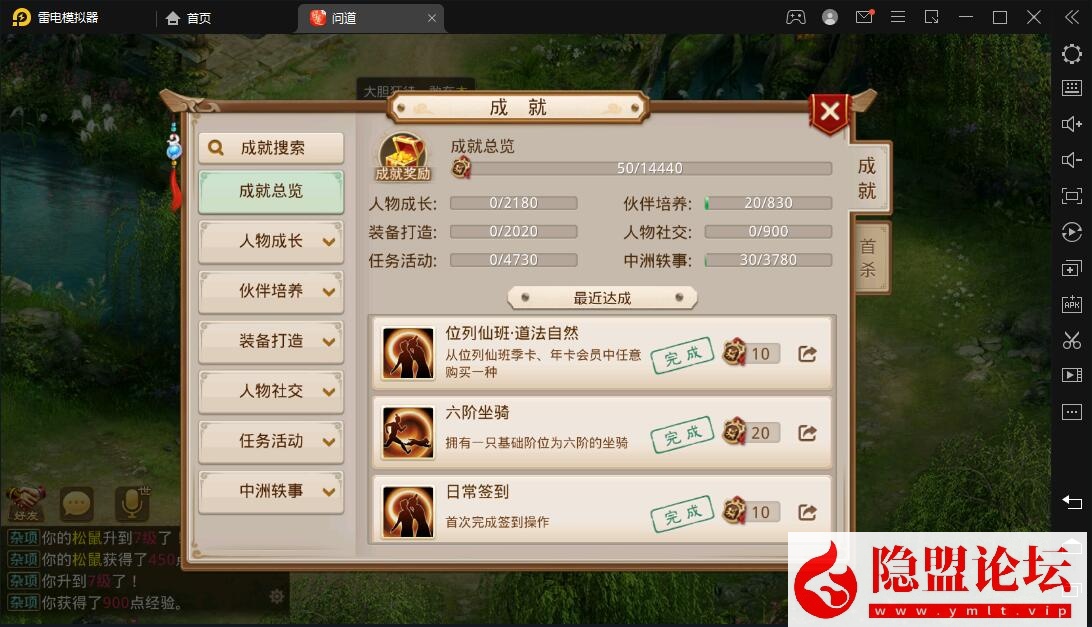Viewport: 1092px width, 627px height.
Task: Expand the 装备打造 category
Action: pyautogui.click(x=271, y=341)
